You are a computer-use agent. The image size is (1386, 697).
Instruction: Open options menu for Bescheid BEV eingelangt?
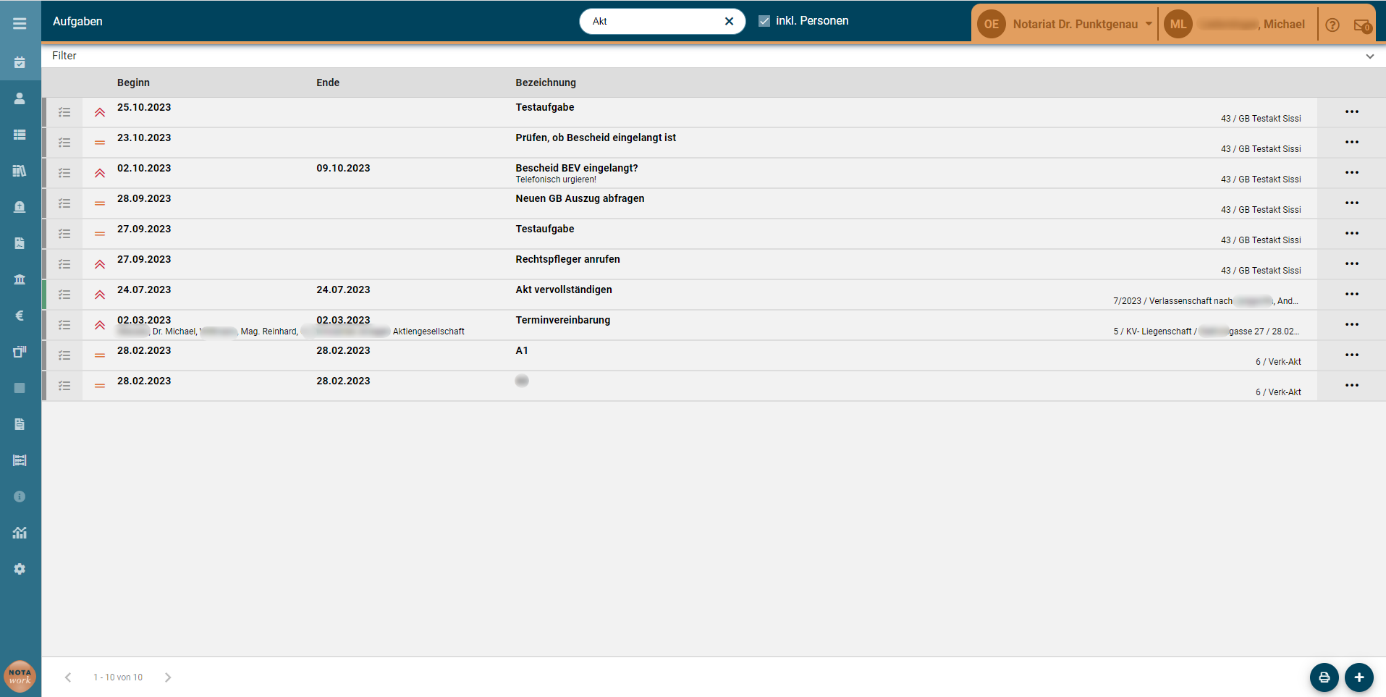click(1352, 172)
